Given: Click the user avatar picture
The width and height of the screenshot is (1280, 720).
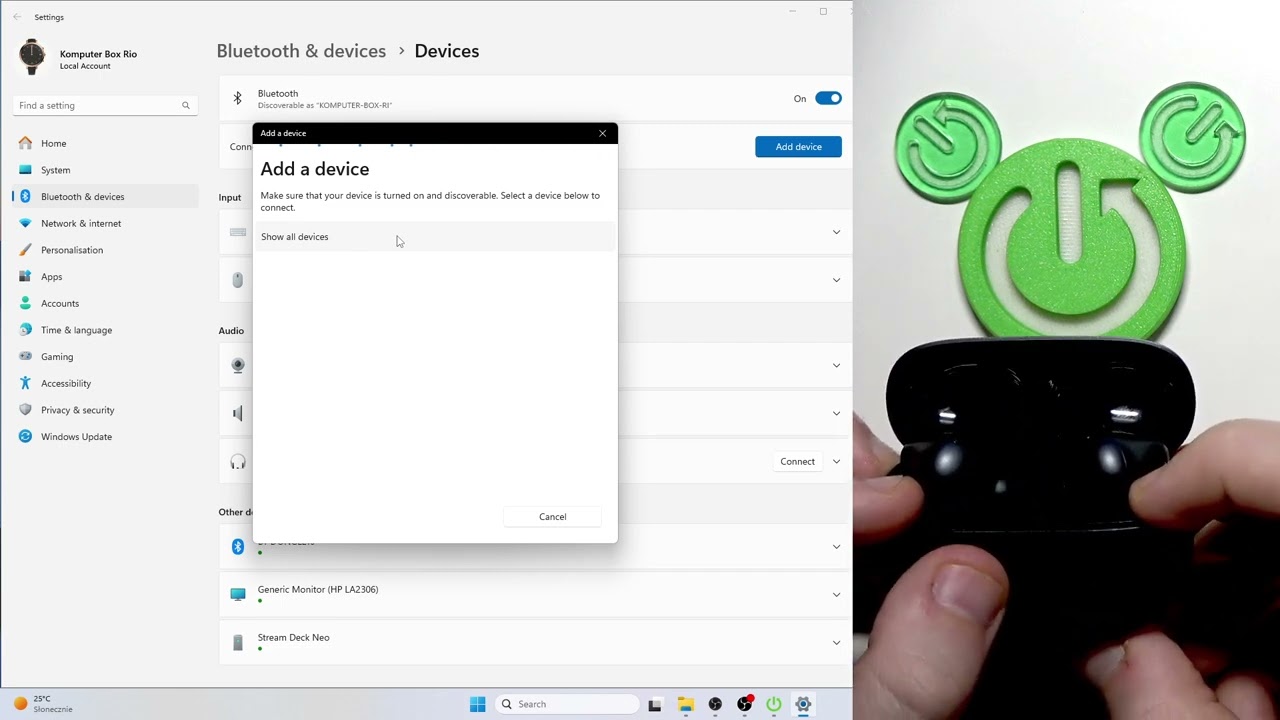Looking at the screenshot, I should (x=32, y=58).
